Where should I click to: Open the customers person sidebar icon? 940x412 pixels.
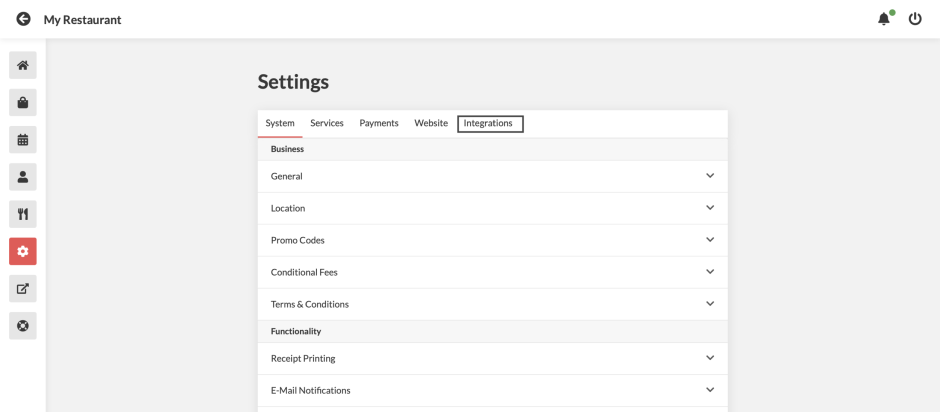pyautogui.click(x=23, y=177)
